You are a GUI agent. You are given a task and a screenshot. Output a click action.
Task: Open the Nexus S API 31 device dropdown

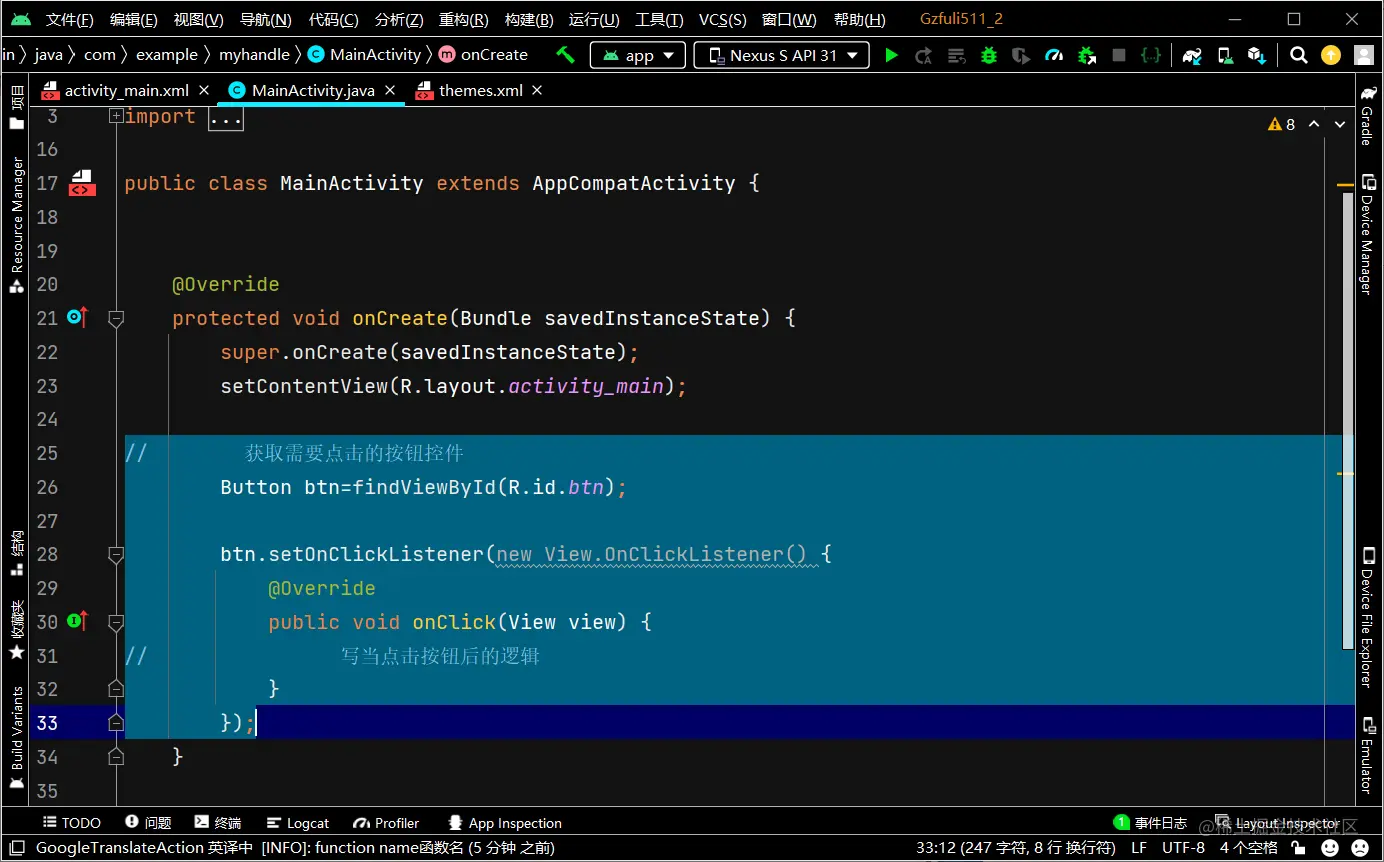[x=782, y=55]
